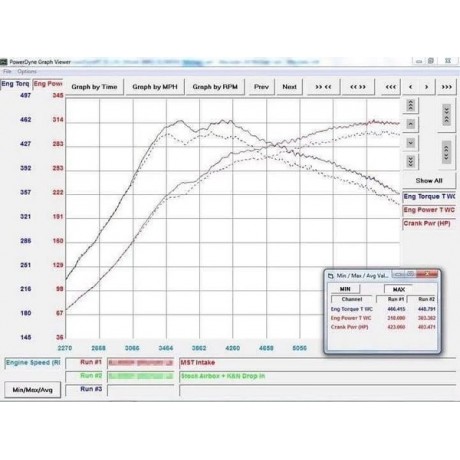Switch to the MIN tab in popup
Viewport: 460px width, 460px height.
coord(345,289)
